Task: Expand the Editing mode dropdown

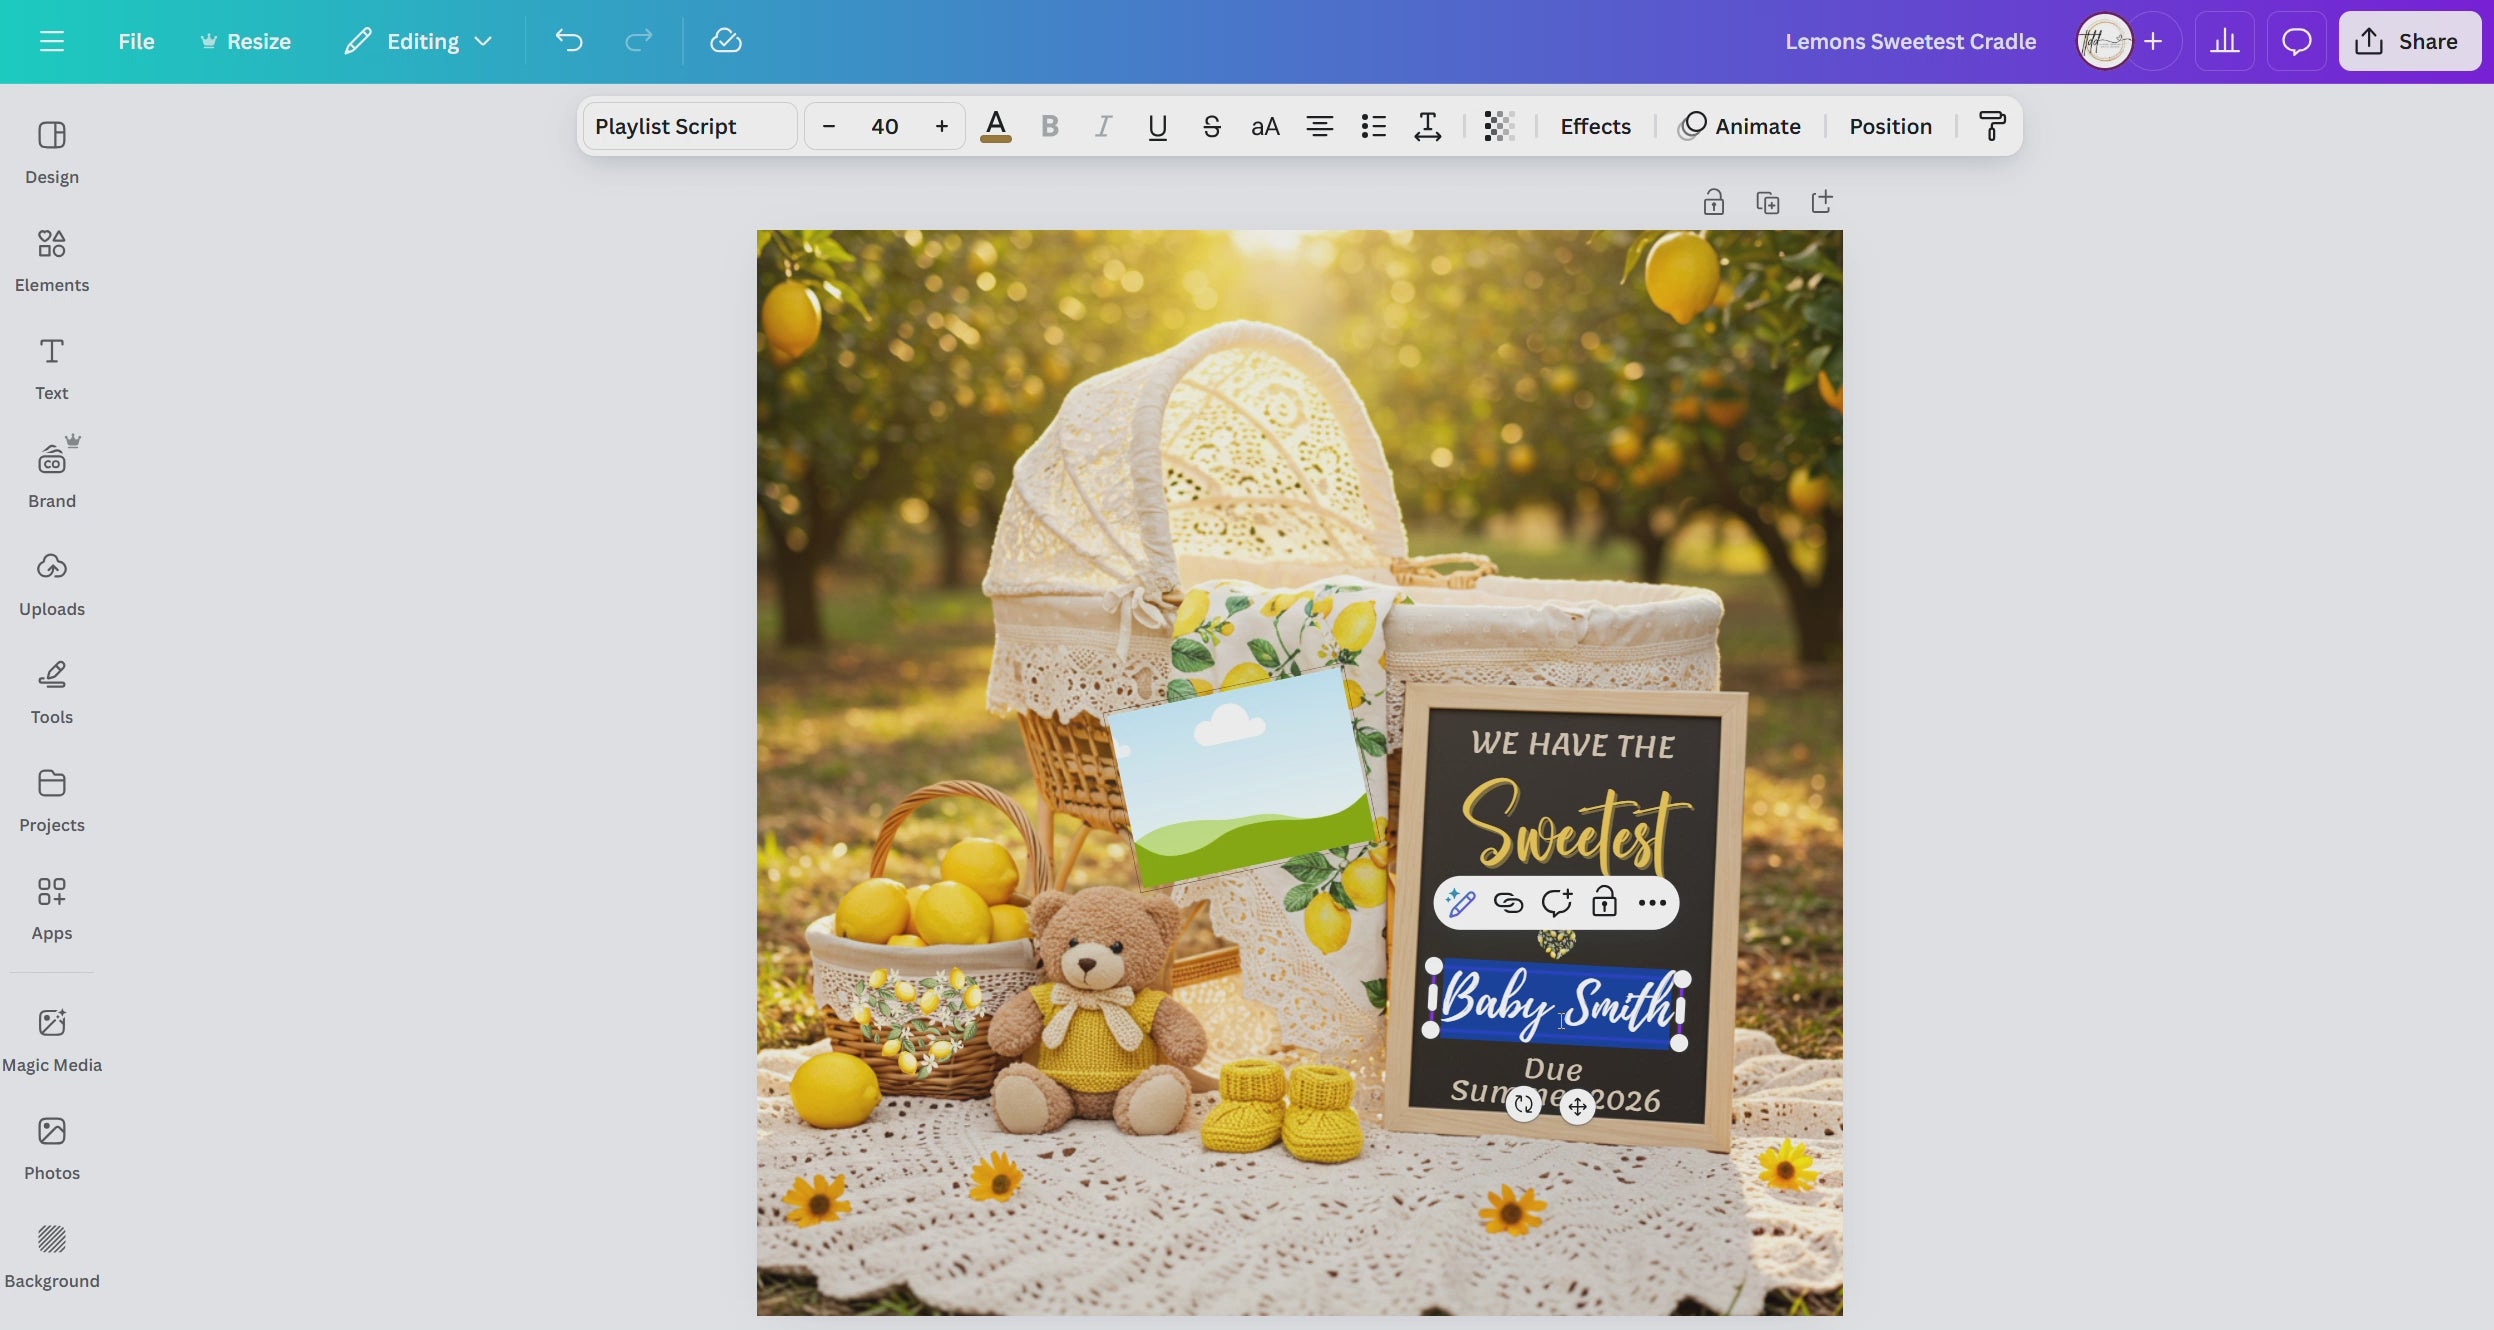Action: [420, 41]
